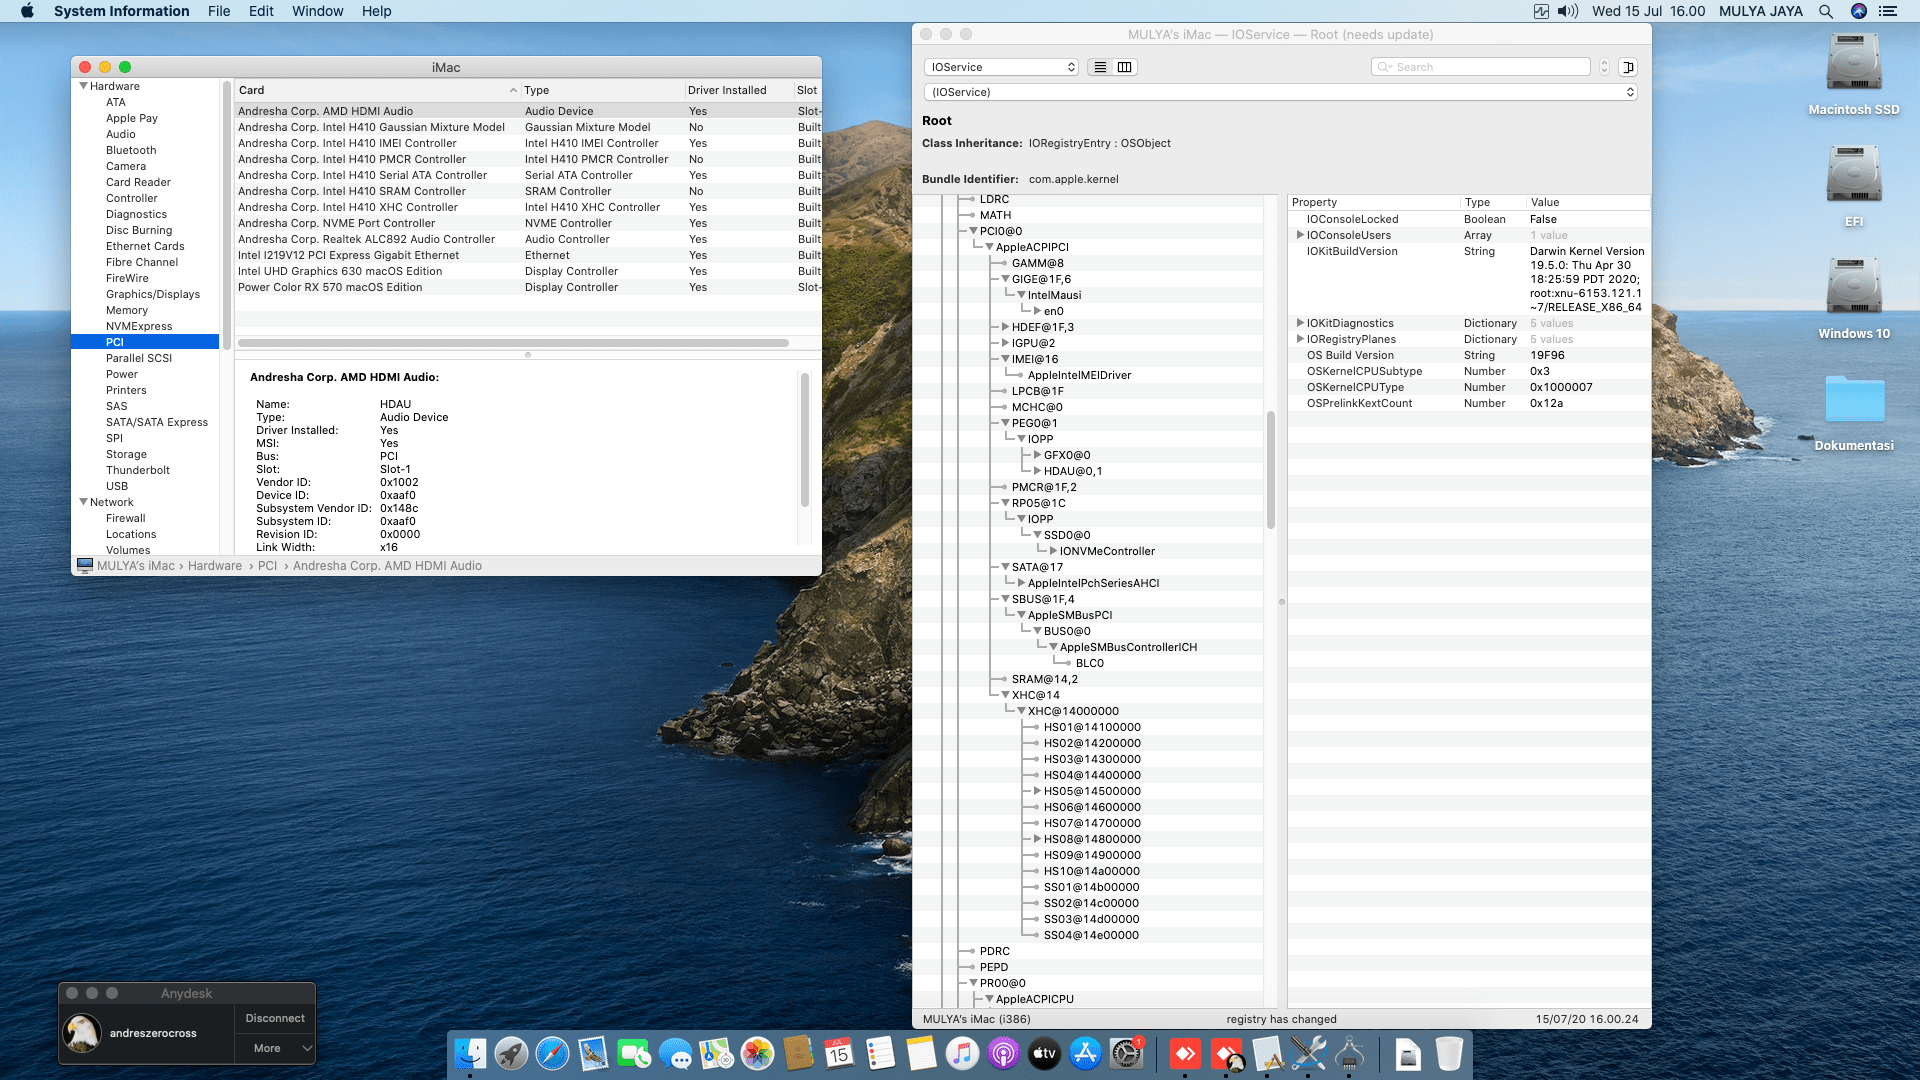Select Graphics/Displays in the sidebar
Image resolution: width=1920 pixels, height=1080 pixels.
click(153, 294)
